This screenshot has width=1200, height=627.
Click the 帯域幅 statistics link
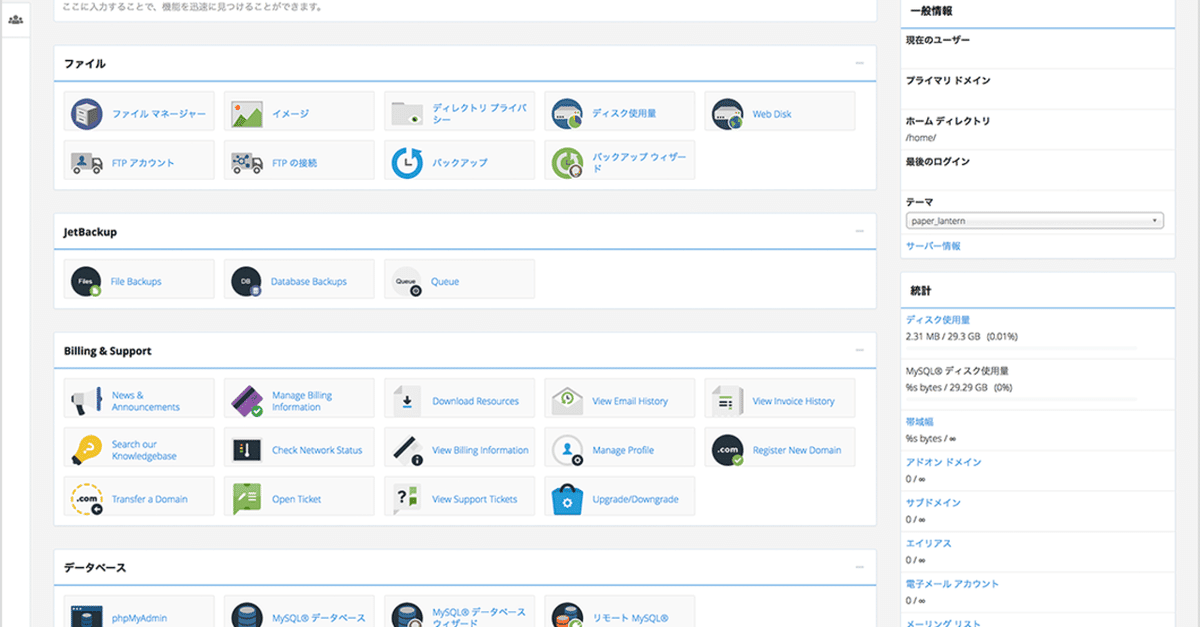pyautogui.click(x=920, y=422)
